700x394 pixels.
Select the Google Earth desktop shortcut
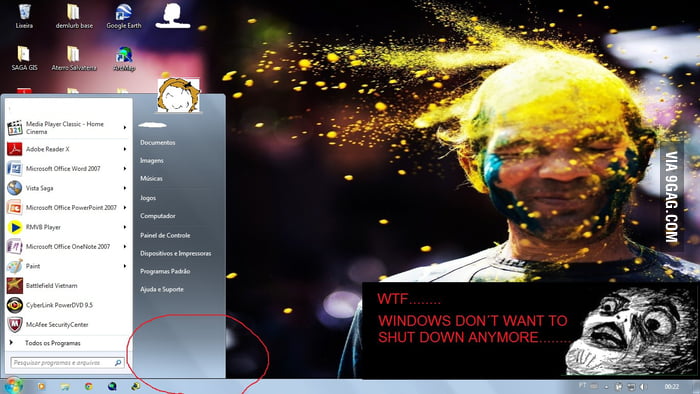click(124, 17)
